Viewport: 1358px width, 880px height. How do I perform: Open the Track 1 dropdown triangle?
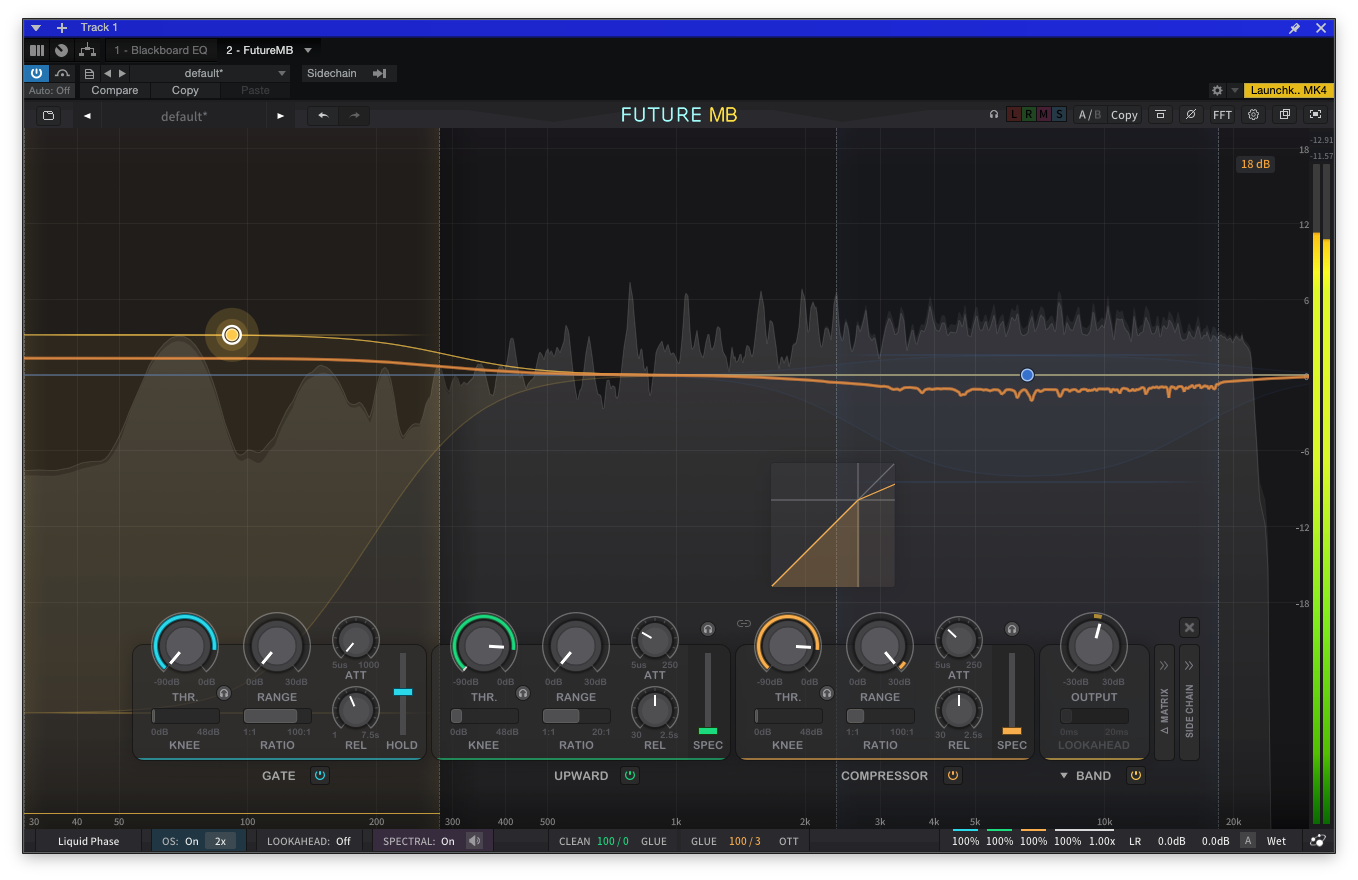pyautogui.click(x=36, y=28)
